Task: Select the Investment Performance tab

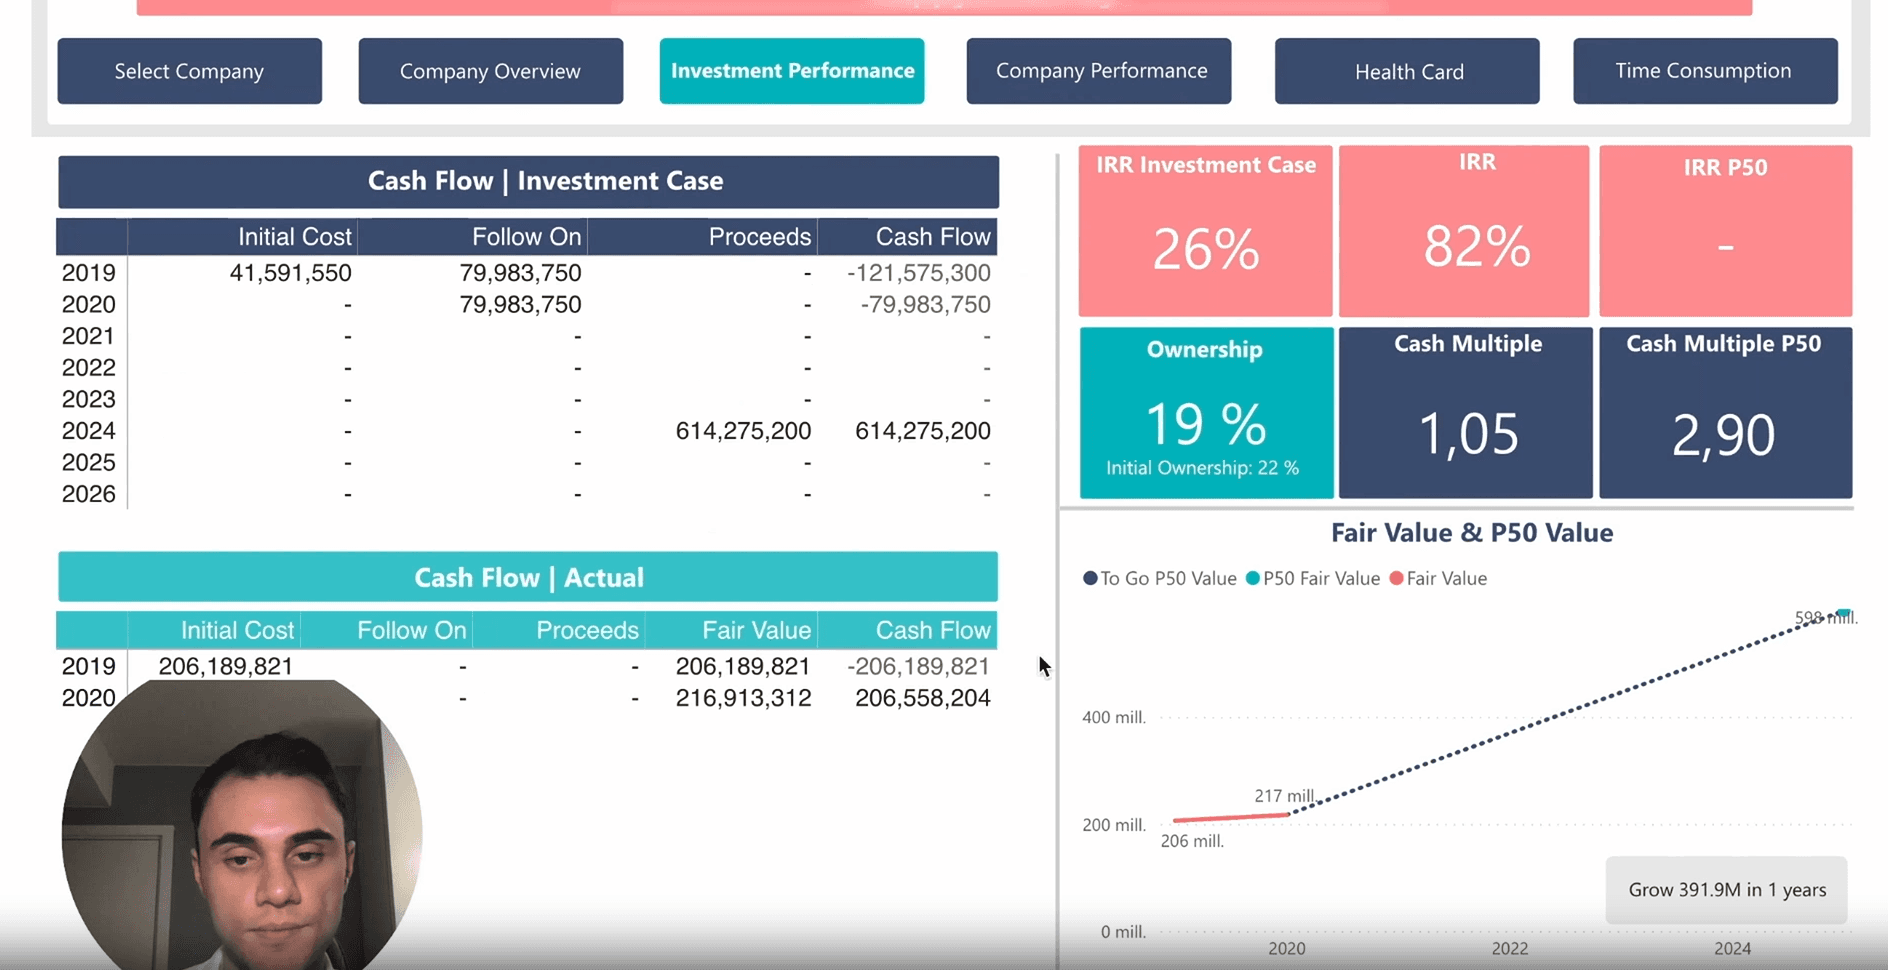Action: click(x=792, y=71)
